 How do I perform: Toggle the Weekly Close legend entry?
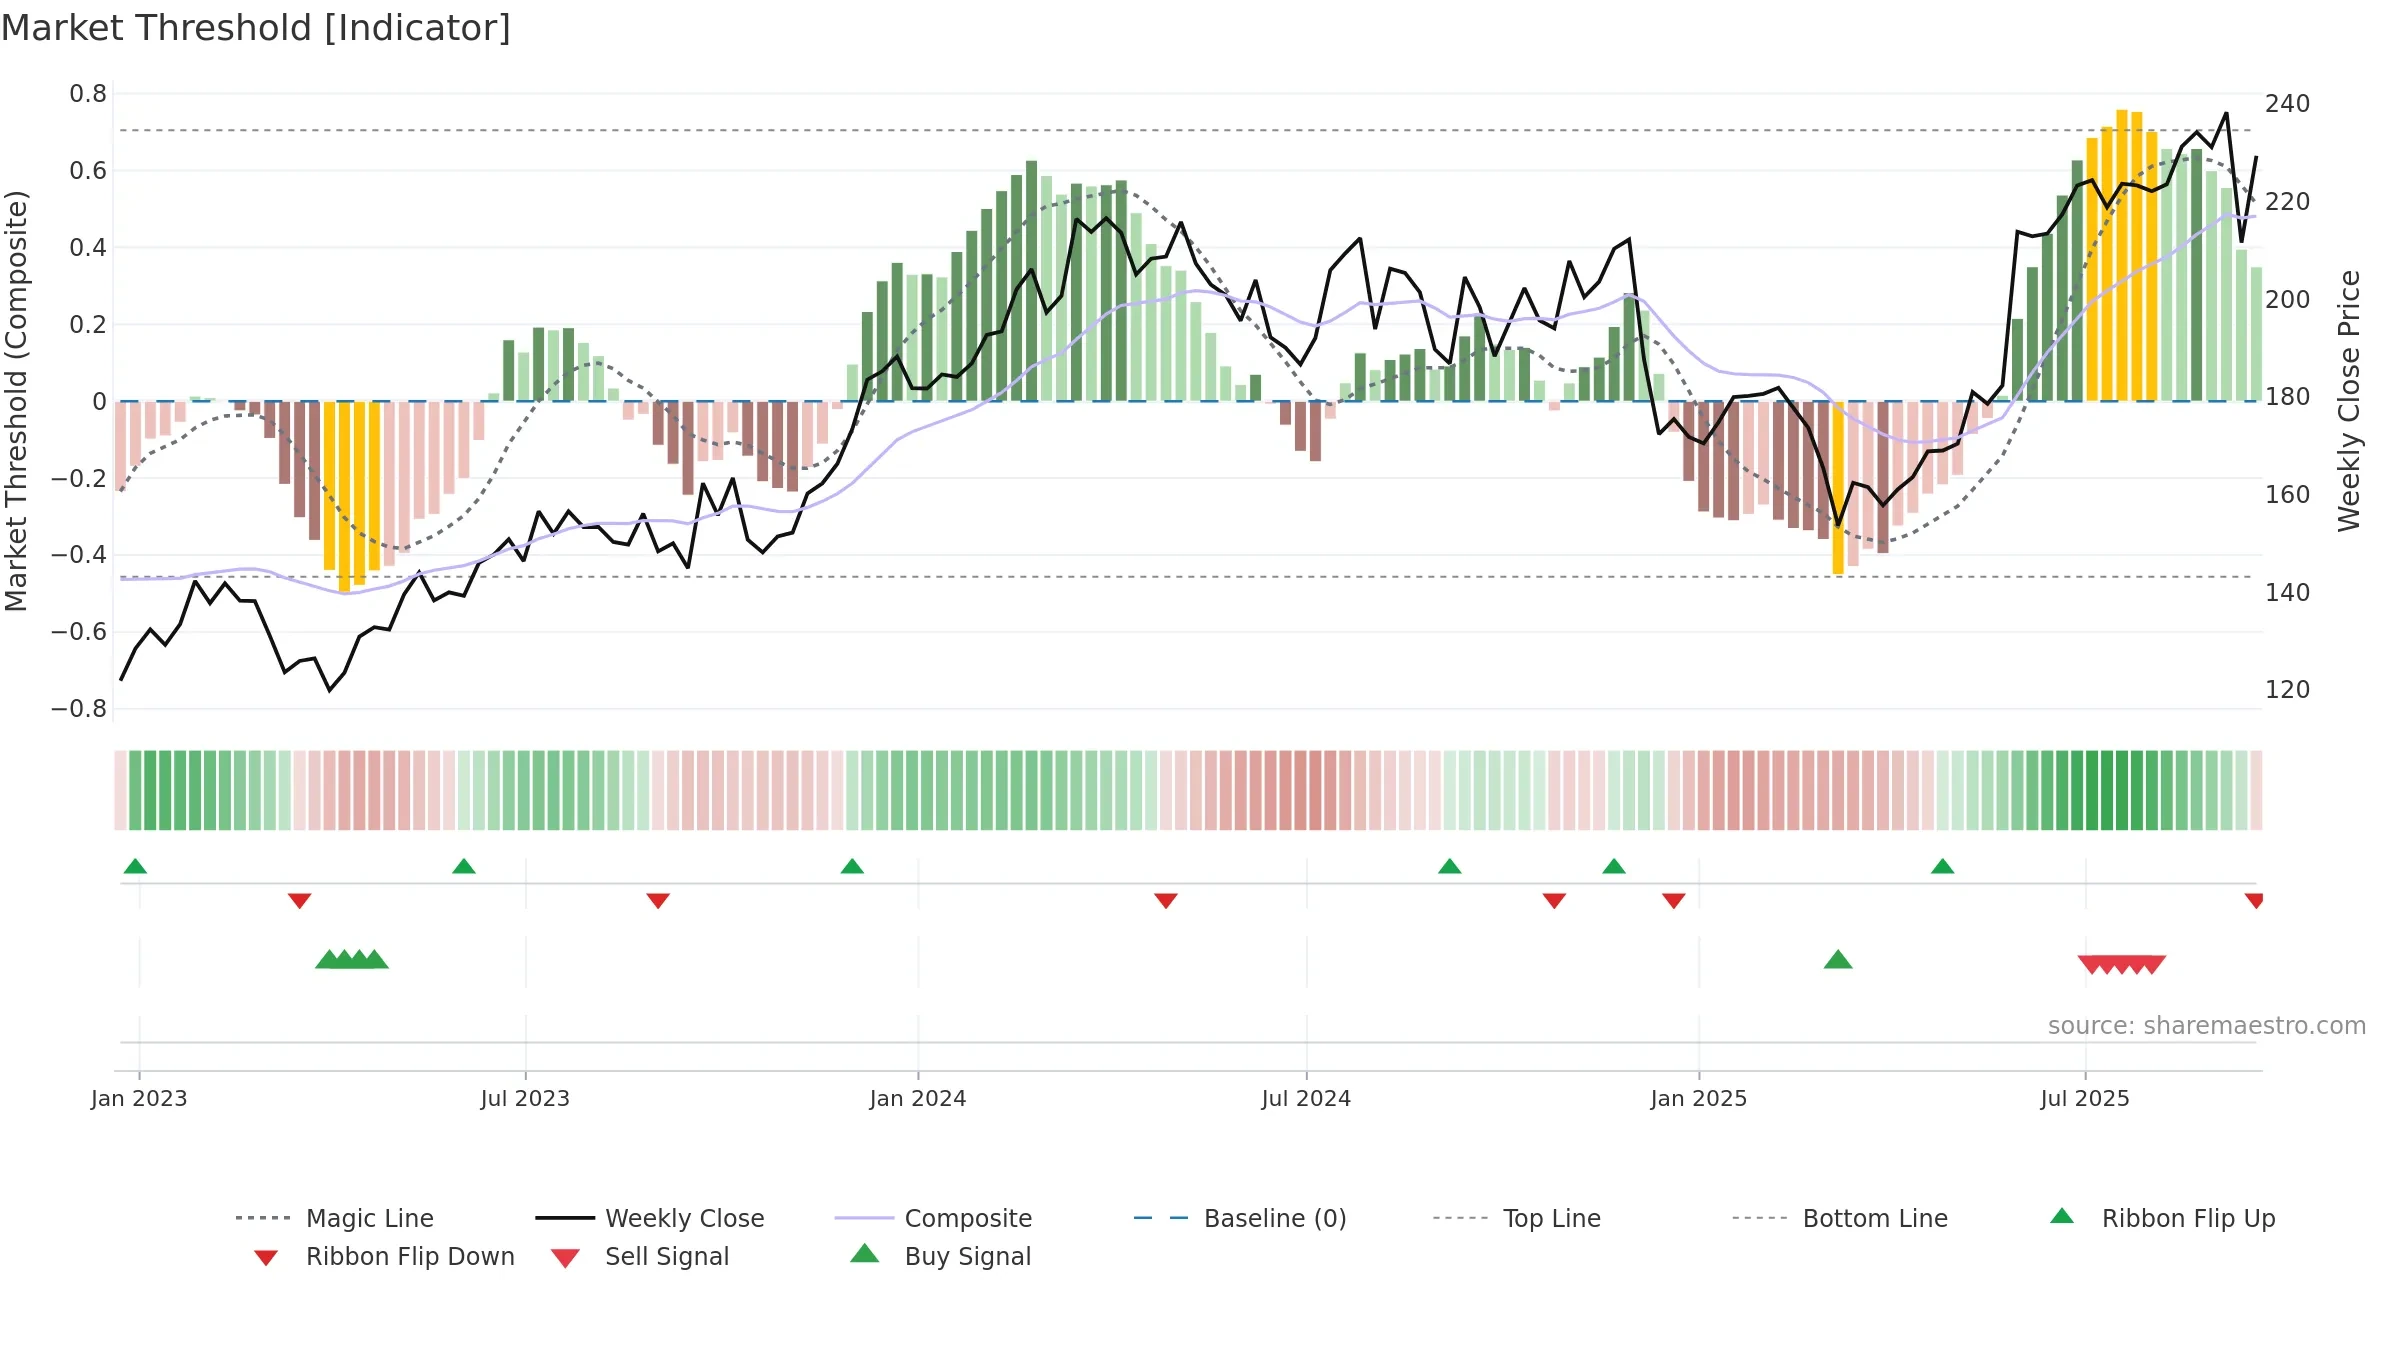(x=650, y=1218)
